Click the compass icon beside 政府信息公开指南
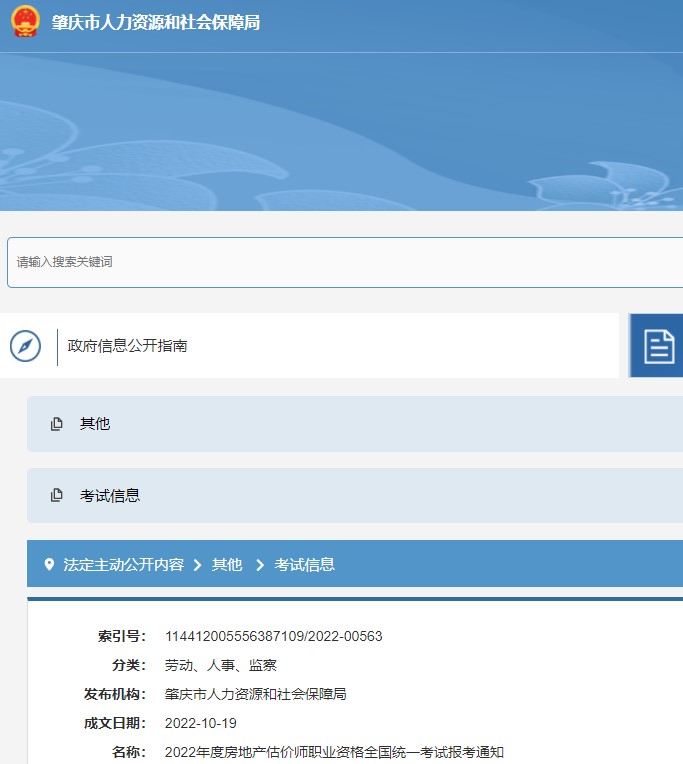 tap(25, 346)
